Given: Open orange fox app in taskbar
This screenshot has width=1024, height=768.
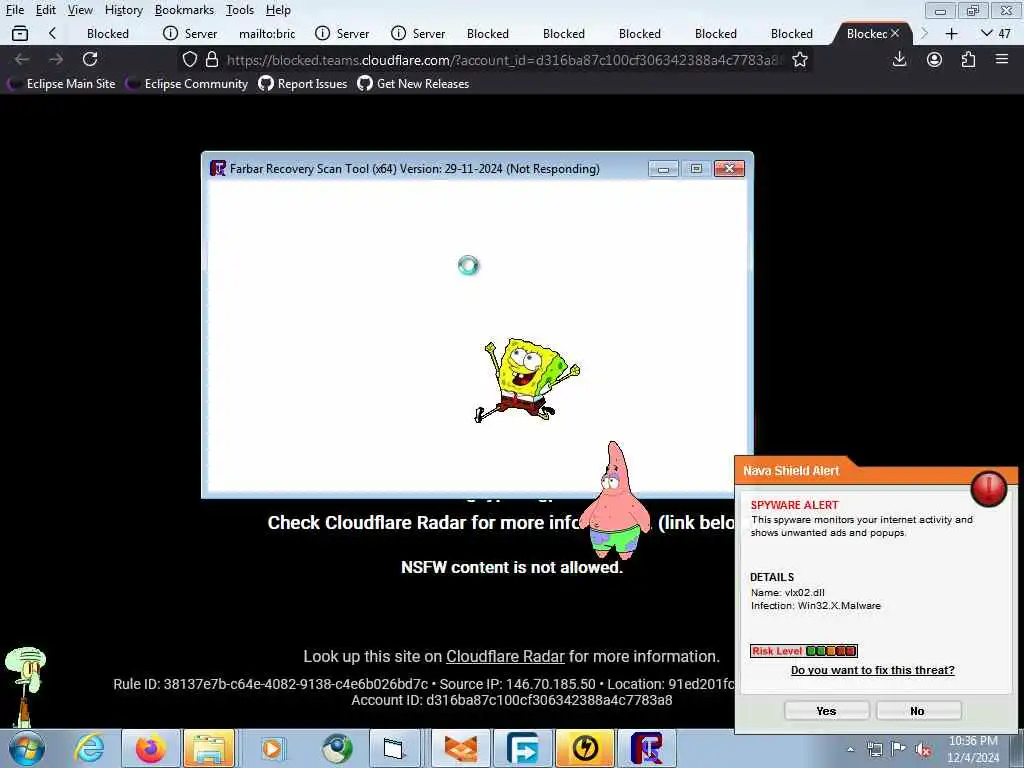Looking at the screenshot, I should click(461, 748).
